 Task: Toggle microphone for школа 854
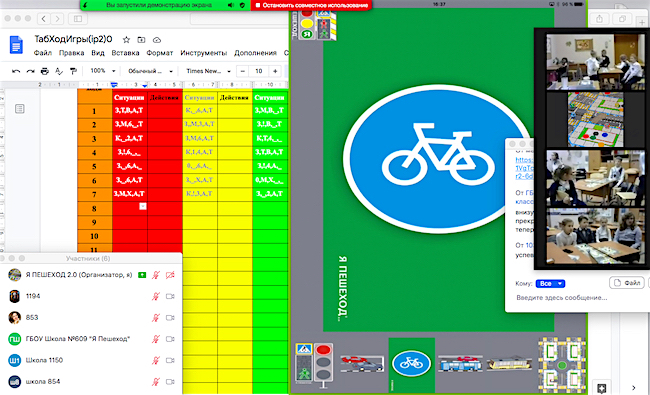click(156, 382)
